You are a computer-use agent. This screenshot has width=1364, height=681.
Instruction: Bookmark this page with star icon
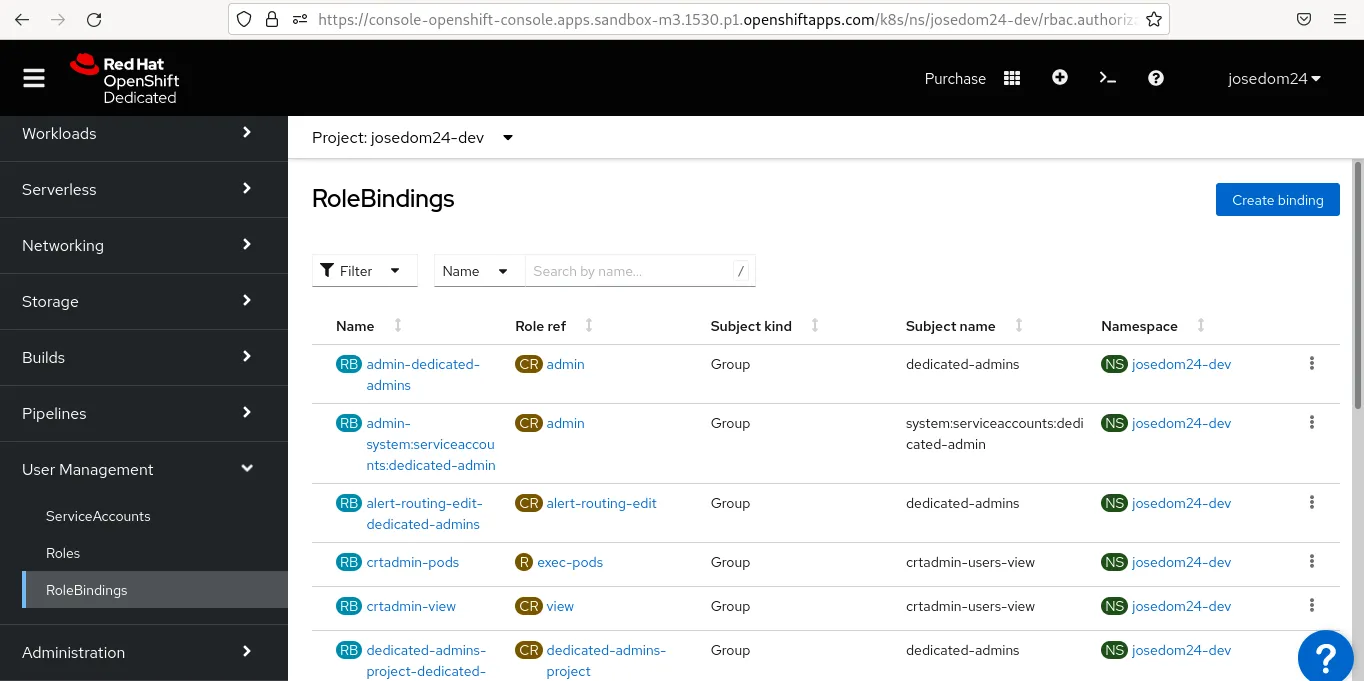pyautogui.click(x=1153, y=19)
